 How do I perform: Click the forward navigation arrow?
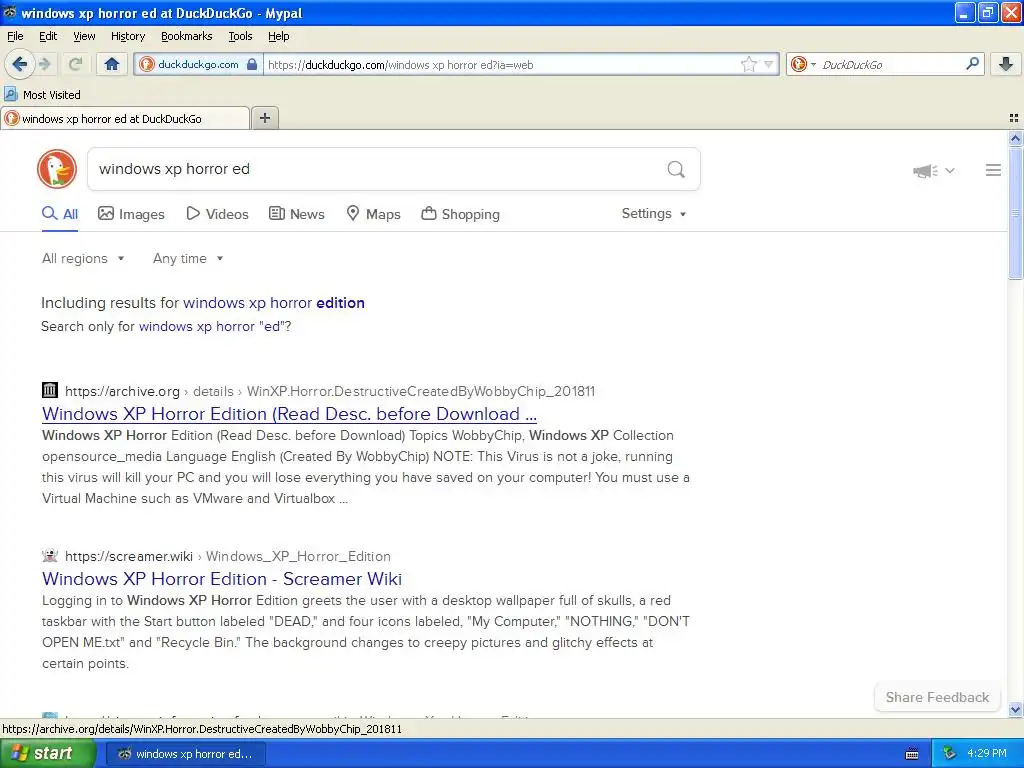tap(44, 64)
